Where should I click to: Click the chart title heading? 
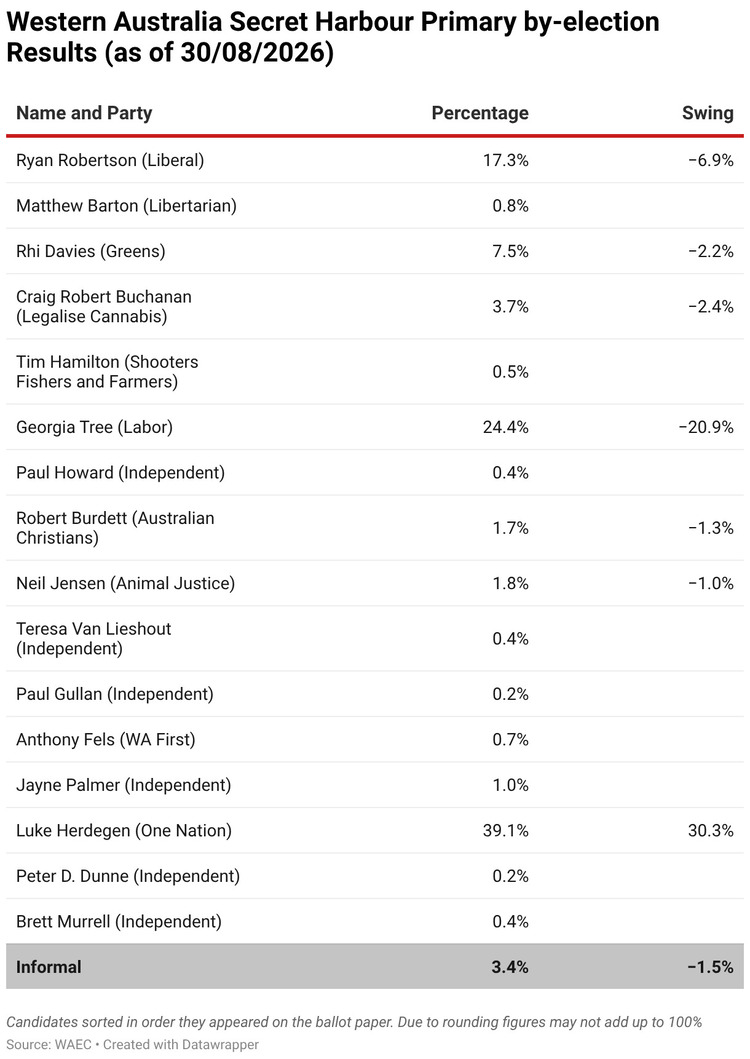tap(333, 37)
